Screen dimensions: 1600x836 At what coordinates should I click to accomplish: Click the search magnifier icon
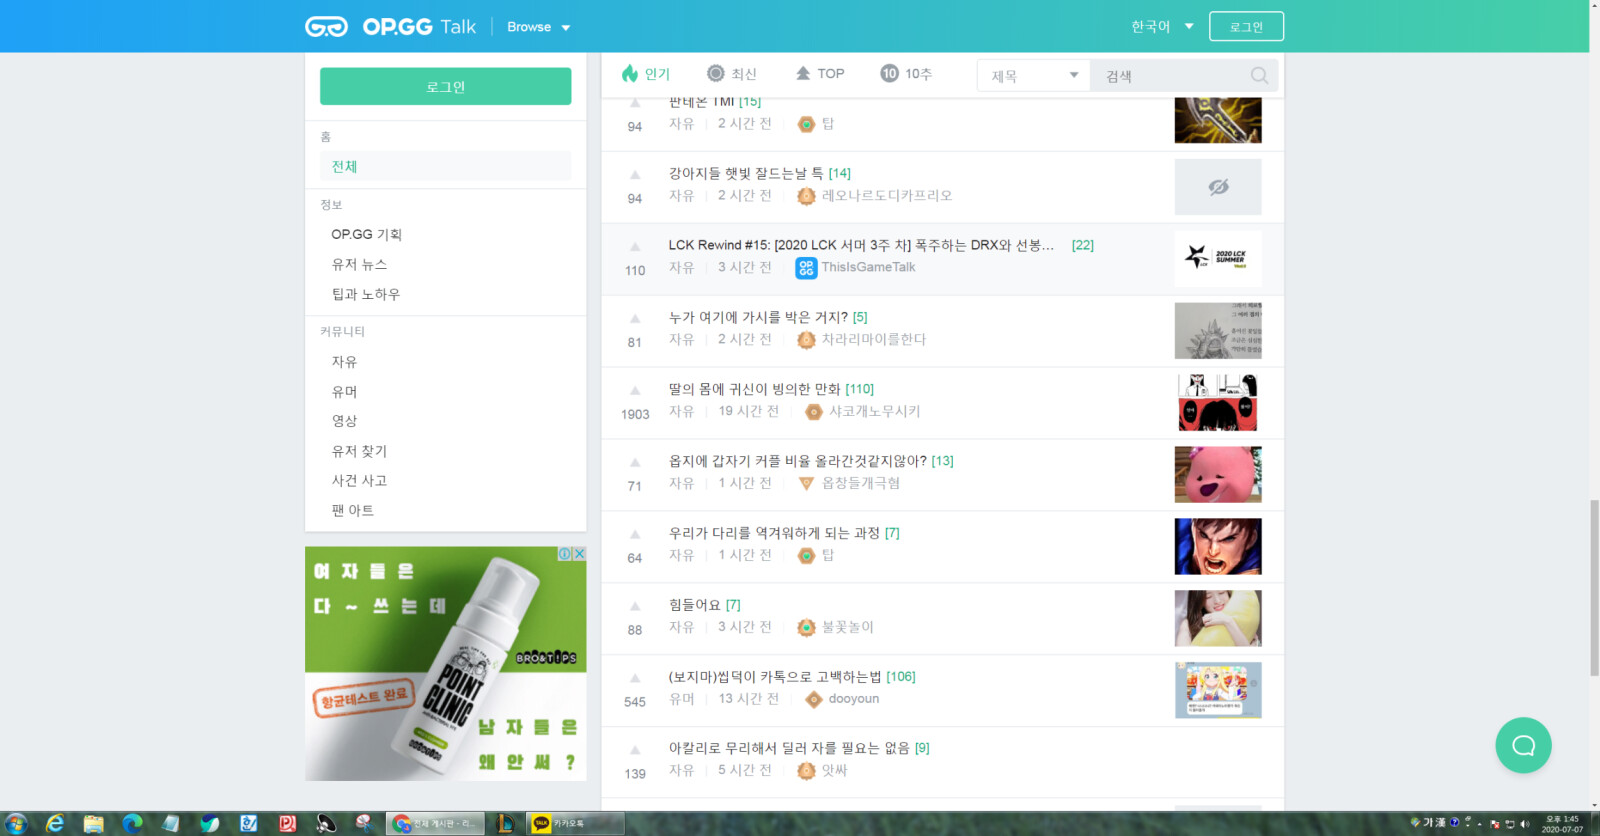1259,76
